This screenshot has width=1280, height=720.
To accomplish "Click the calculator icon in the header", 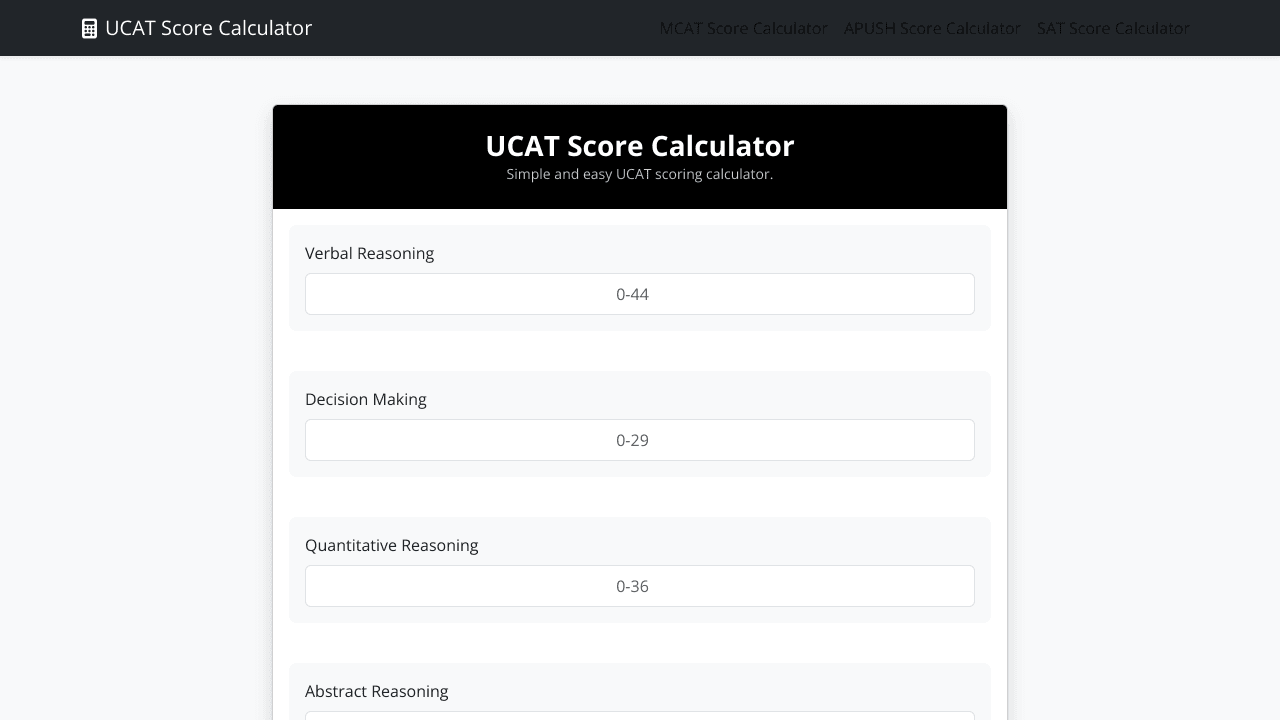I will point(88,28).
